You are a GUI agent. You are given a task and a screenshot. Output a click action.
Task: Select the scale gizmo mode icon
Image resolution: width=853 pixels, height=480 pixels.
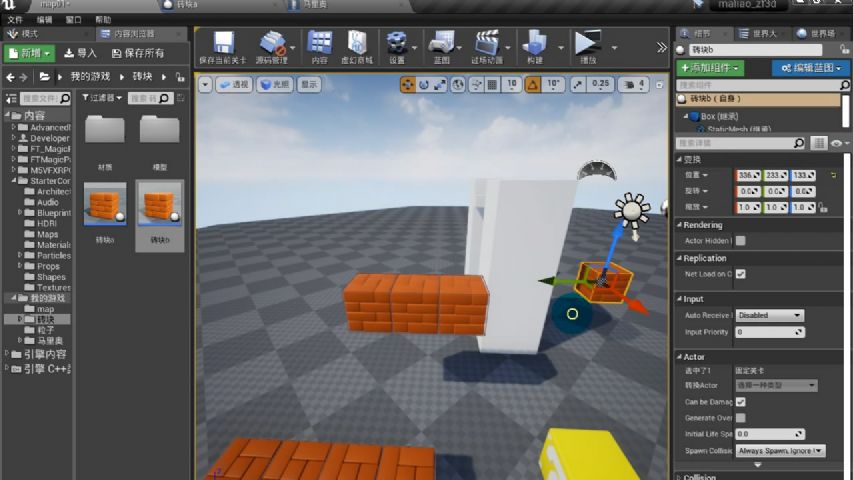tap(440, 84)
